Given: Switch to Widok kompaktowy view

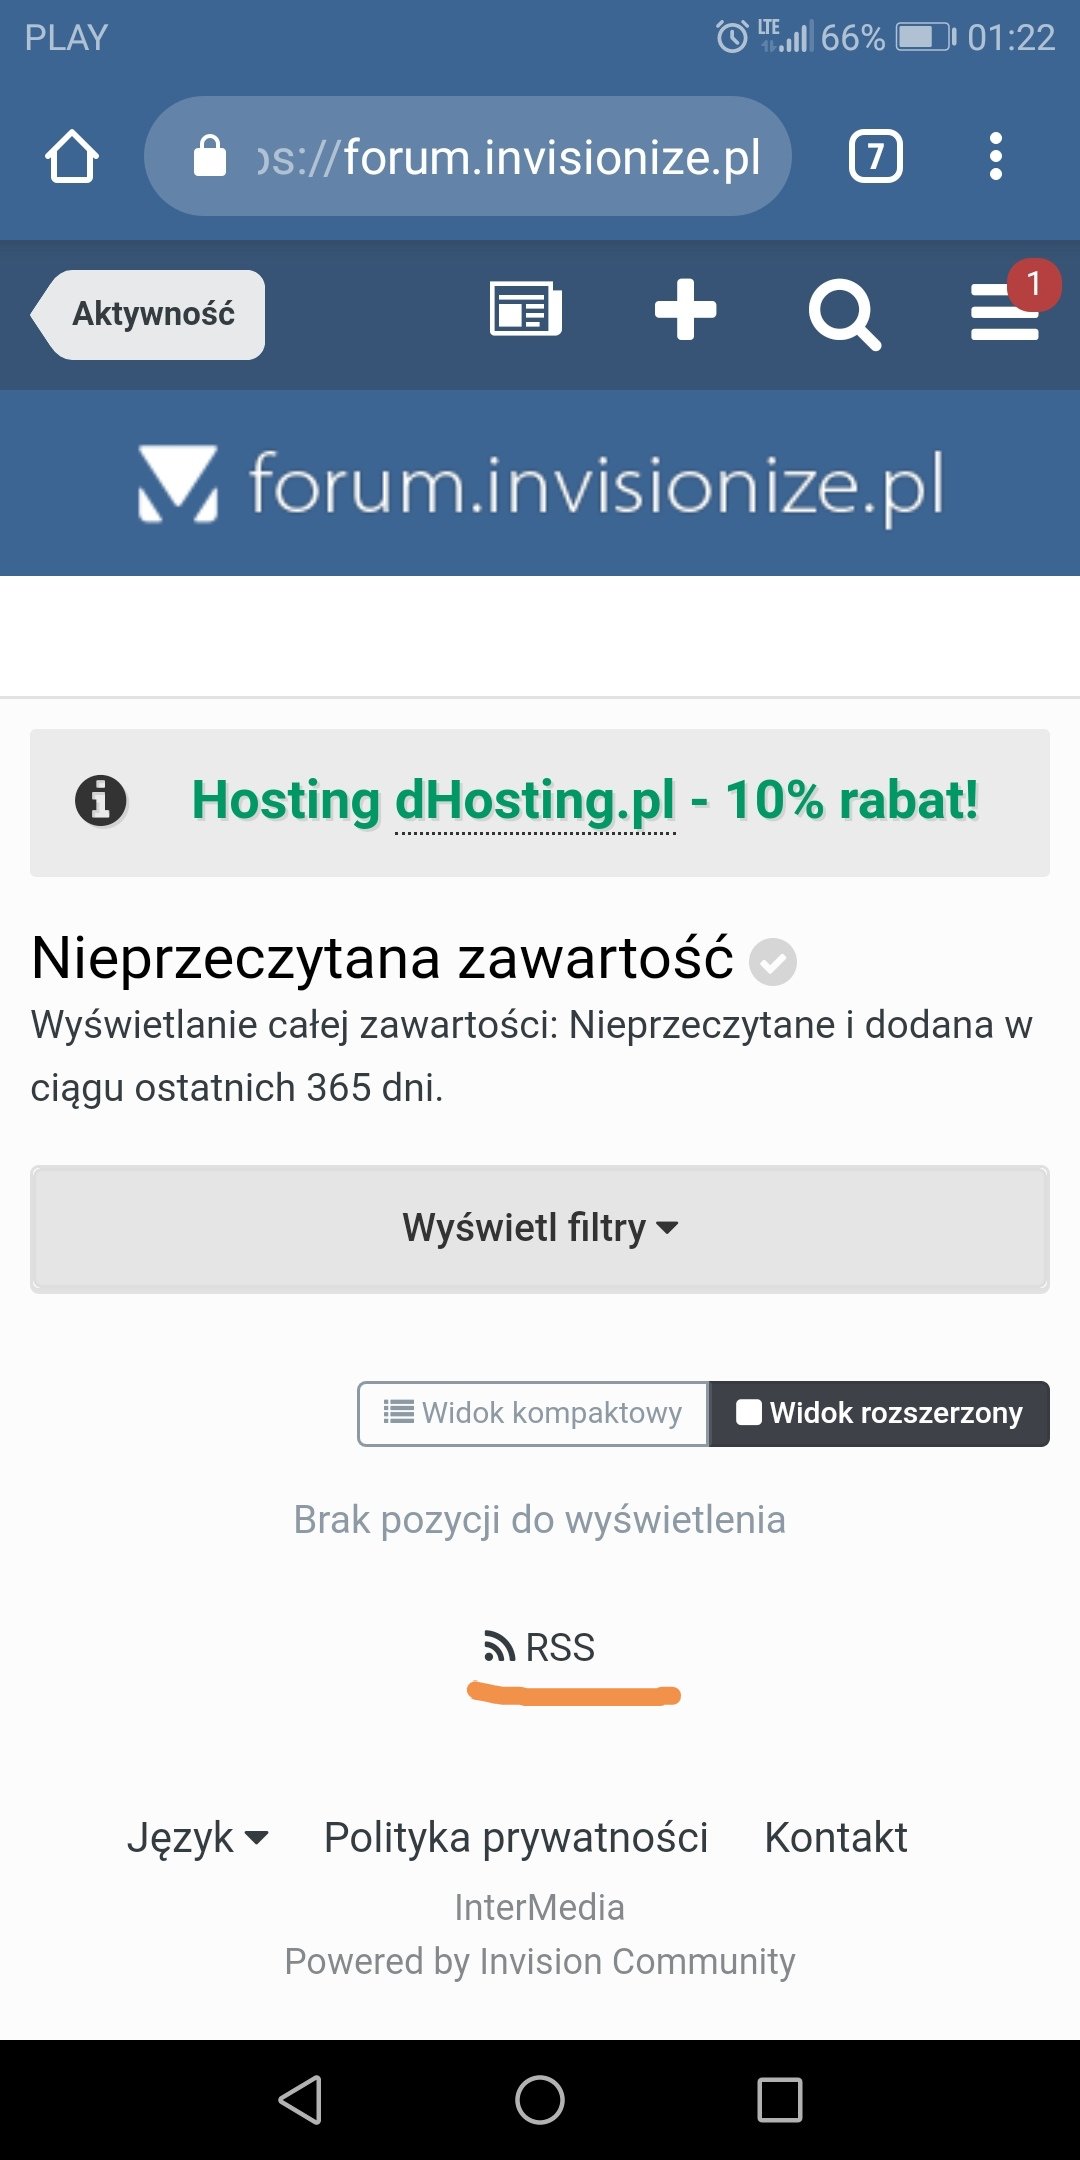Looking at the screenshot, I should 533,1413.
